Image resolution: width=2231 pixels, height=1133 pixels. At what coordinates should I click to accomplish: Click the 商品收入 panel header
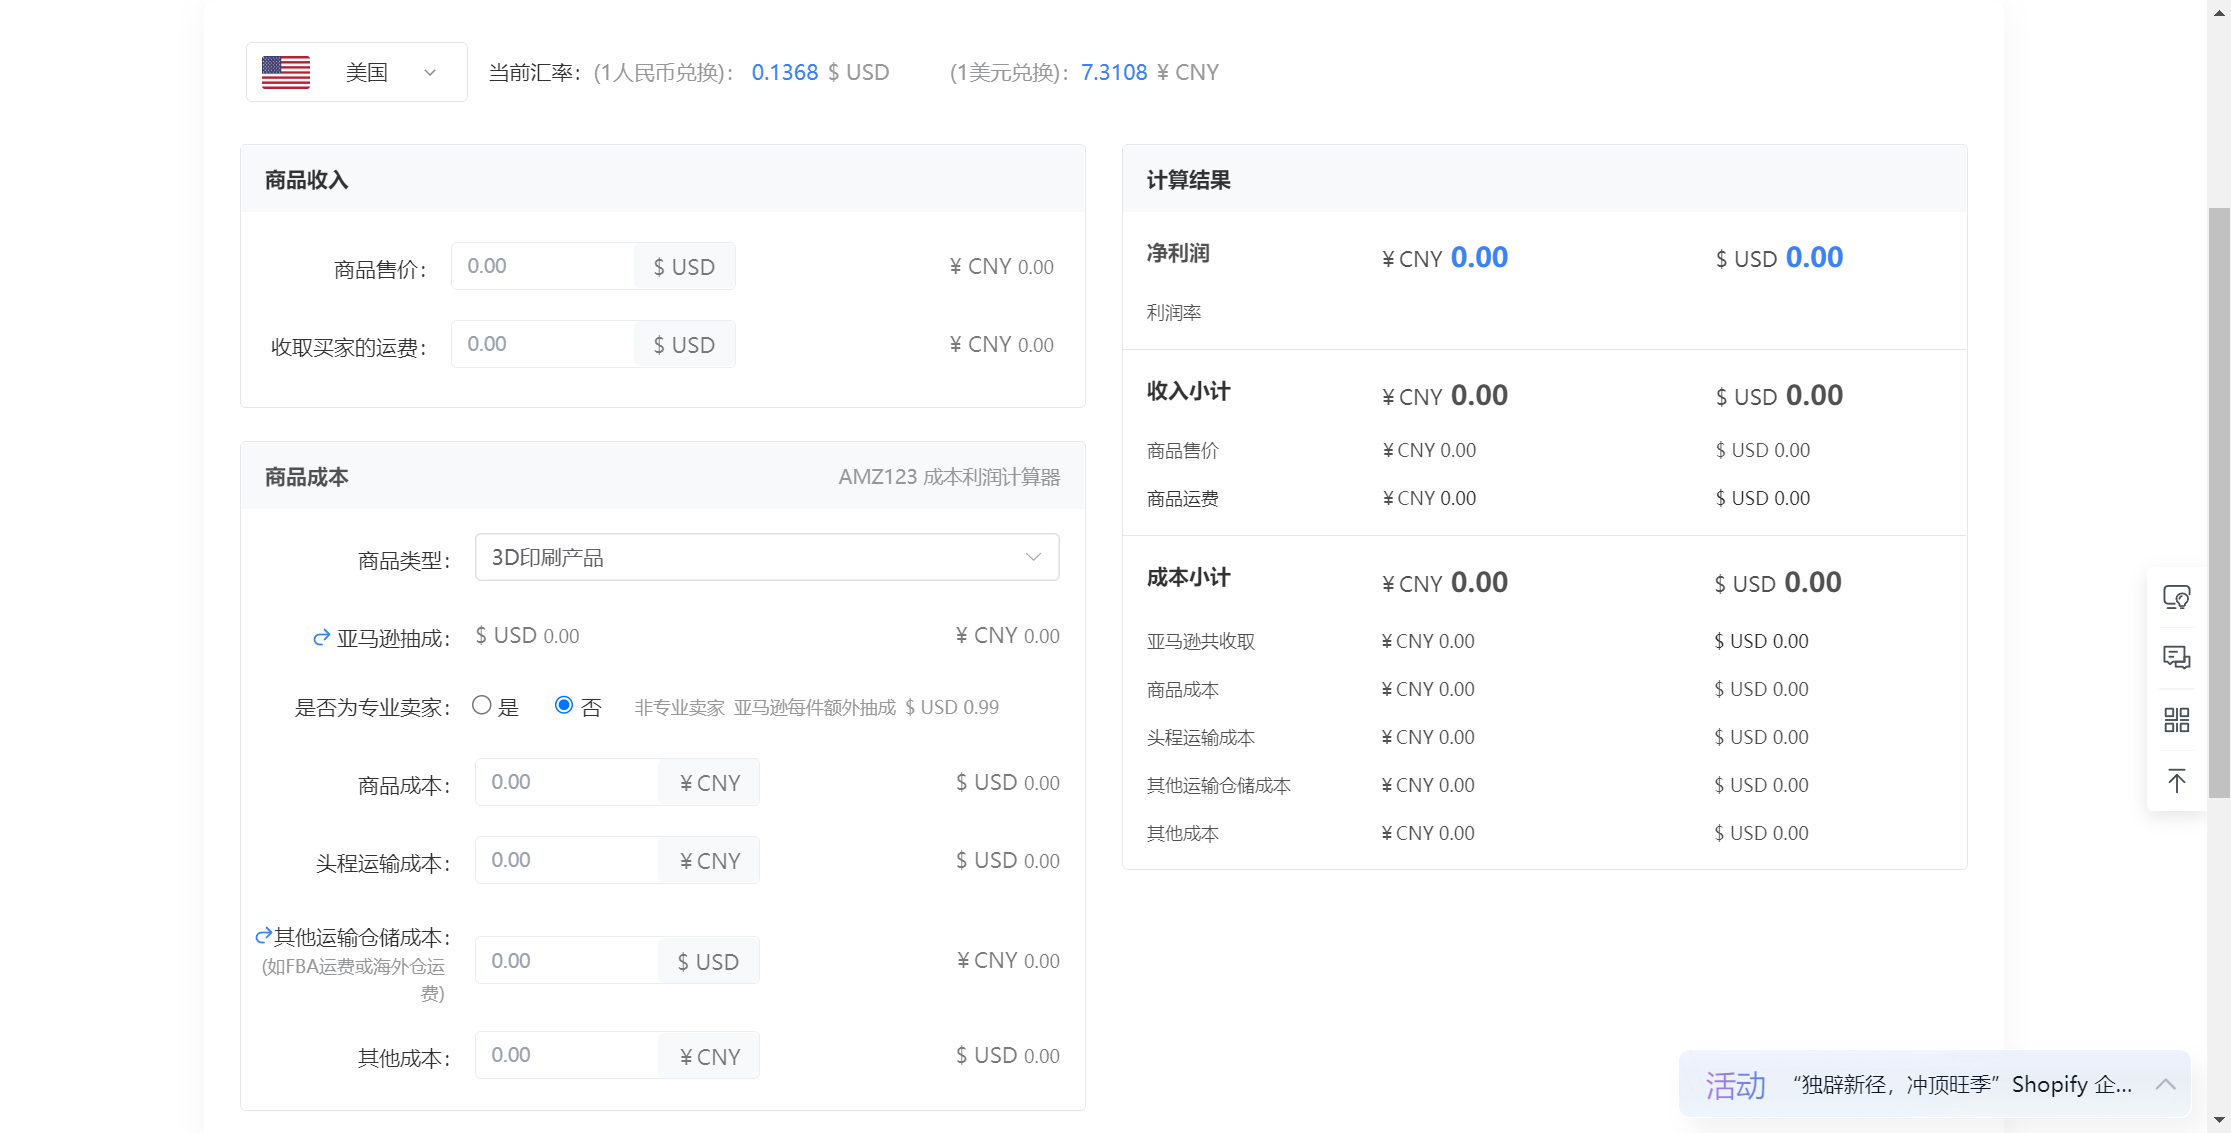[x=663, y=179]
